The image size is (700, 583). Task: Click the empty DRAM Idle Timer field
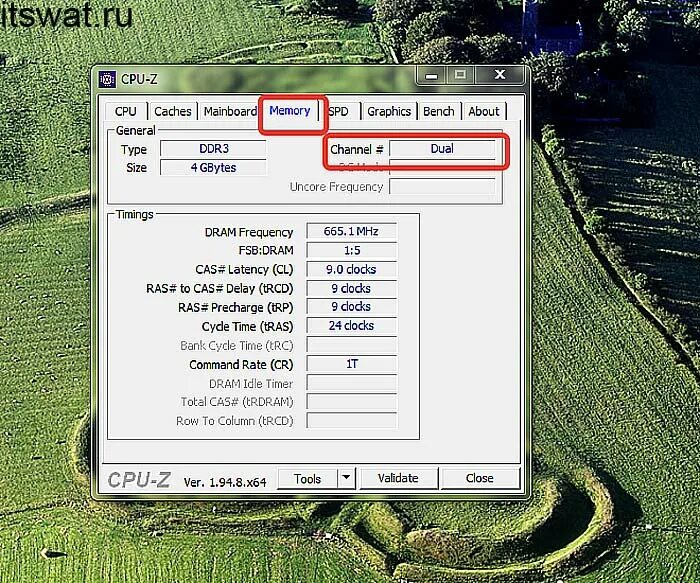(351, 383)
